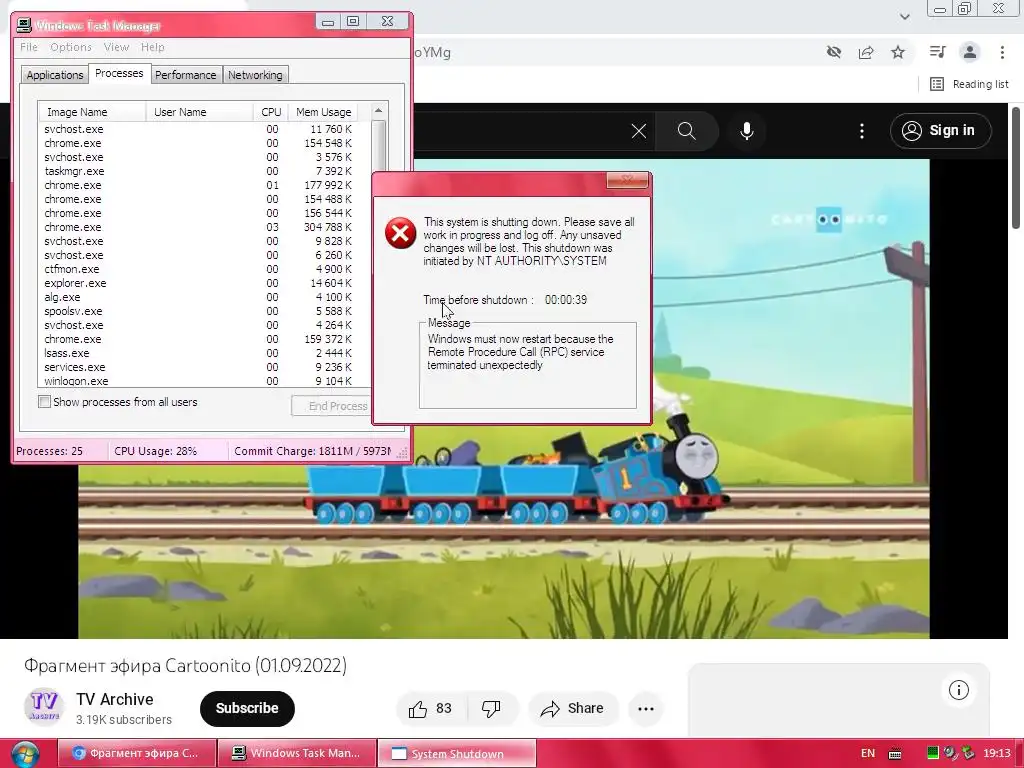Start voice search with microphone icon
1024x768 pixels.
coord(746,131)
